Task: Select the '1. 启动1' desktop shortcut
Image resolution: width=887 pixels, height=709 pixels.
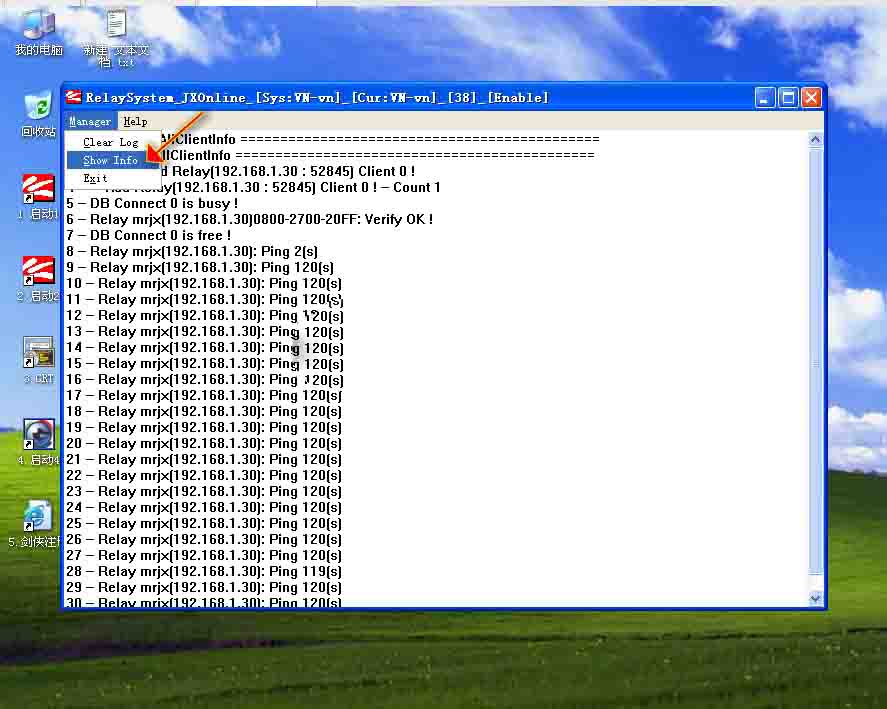Action: 37,197
